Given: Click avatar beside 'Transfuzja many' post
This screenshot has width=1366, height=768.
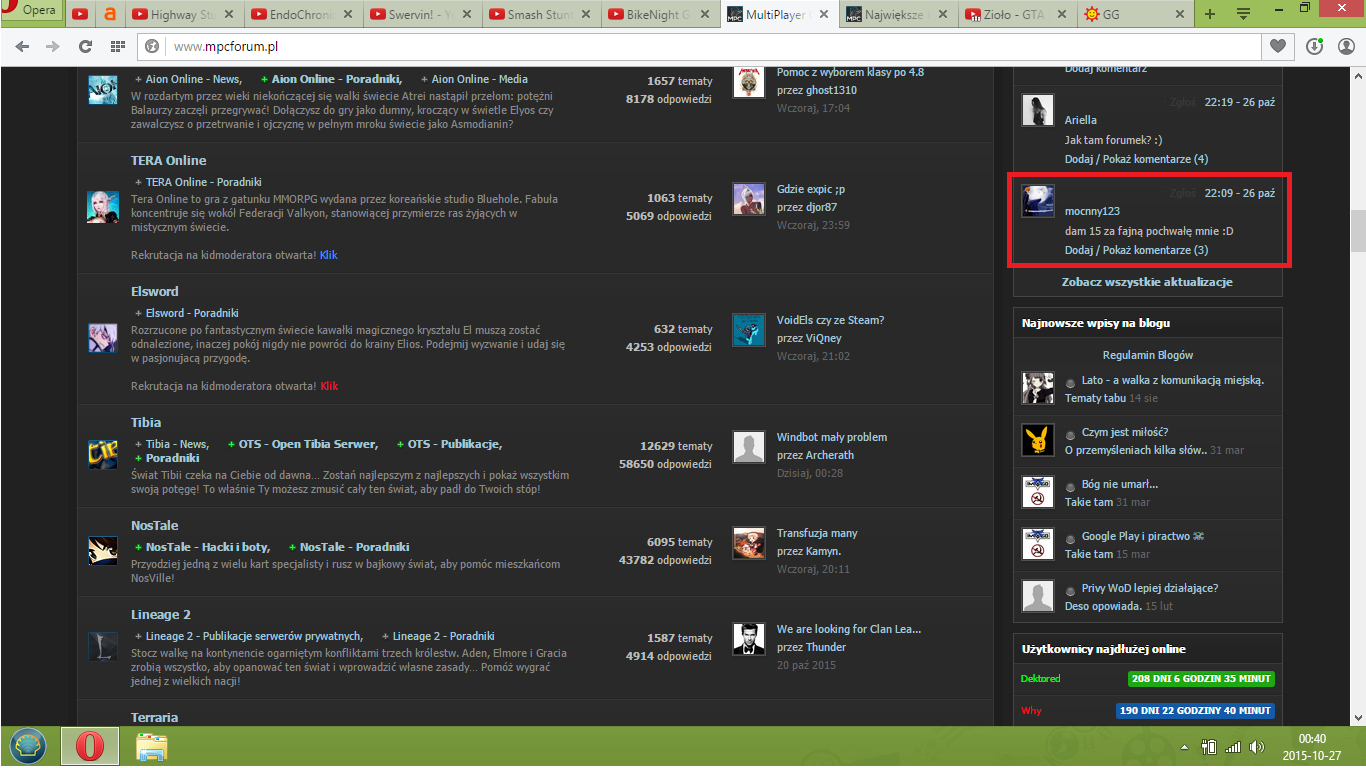Looking at the screenshot, I should [x=749, y=542].
